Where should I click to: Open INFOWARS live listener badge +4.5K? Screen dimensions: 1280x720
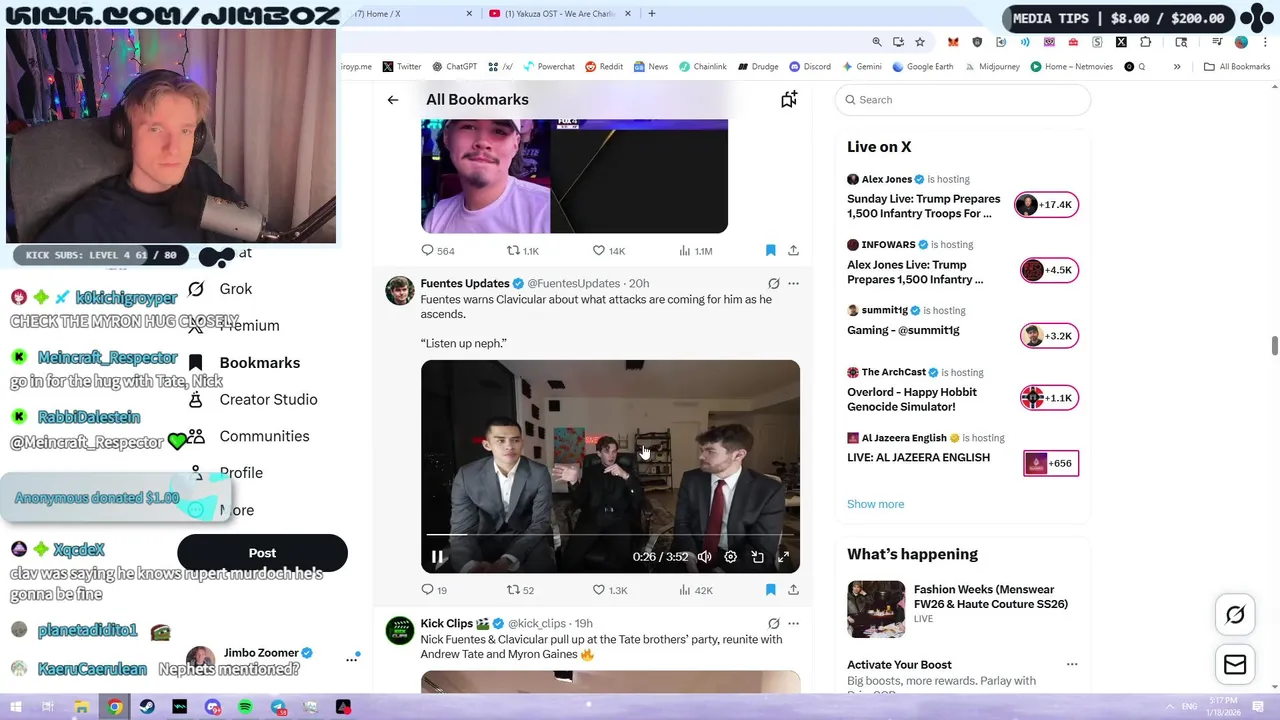point(1047,270)
